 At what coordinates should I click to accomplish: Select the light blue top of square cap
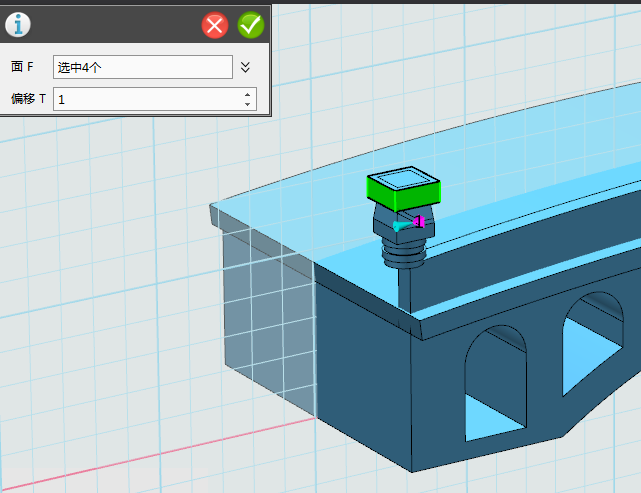(406, 179)
